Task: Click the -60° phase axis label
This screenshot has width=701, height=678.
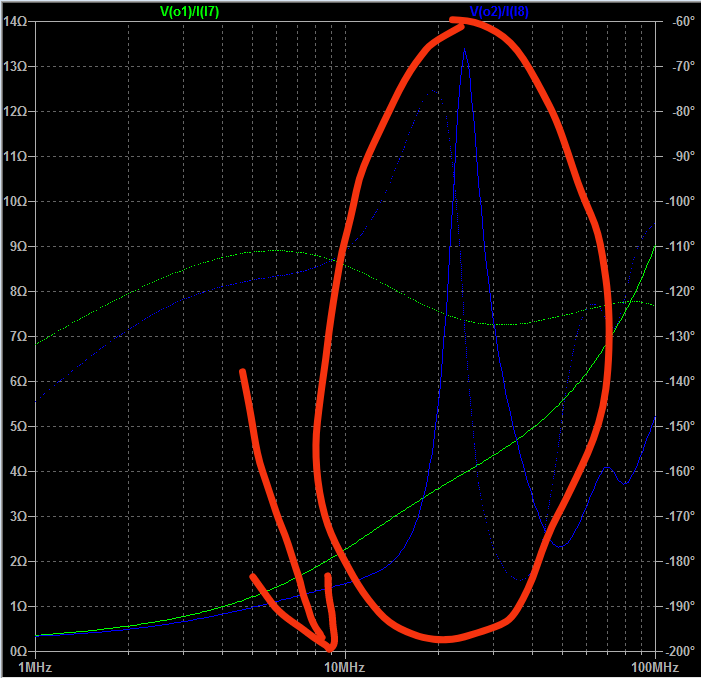Action: click(684, 21)
